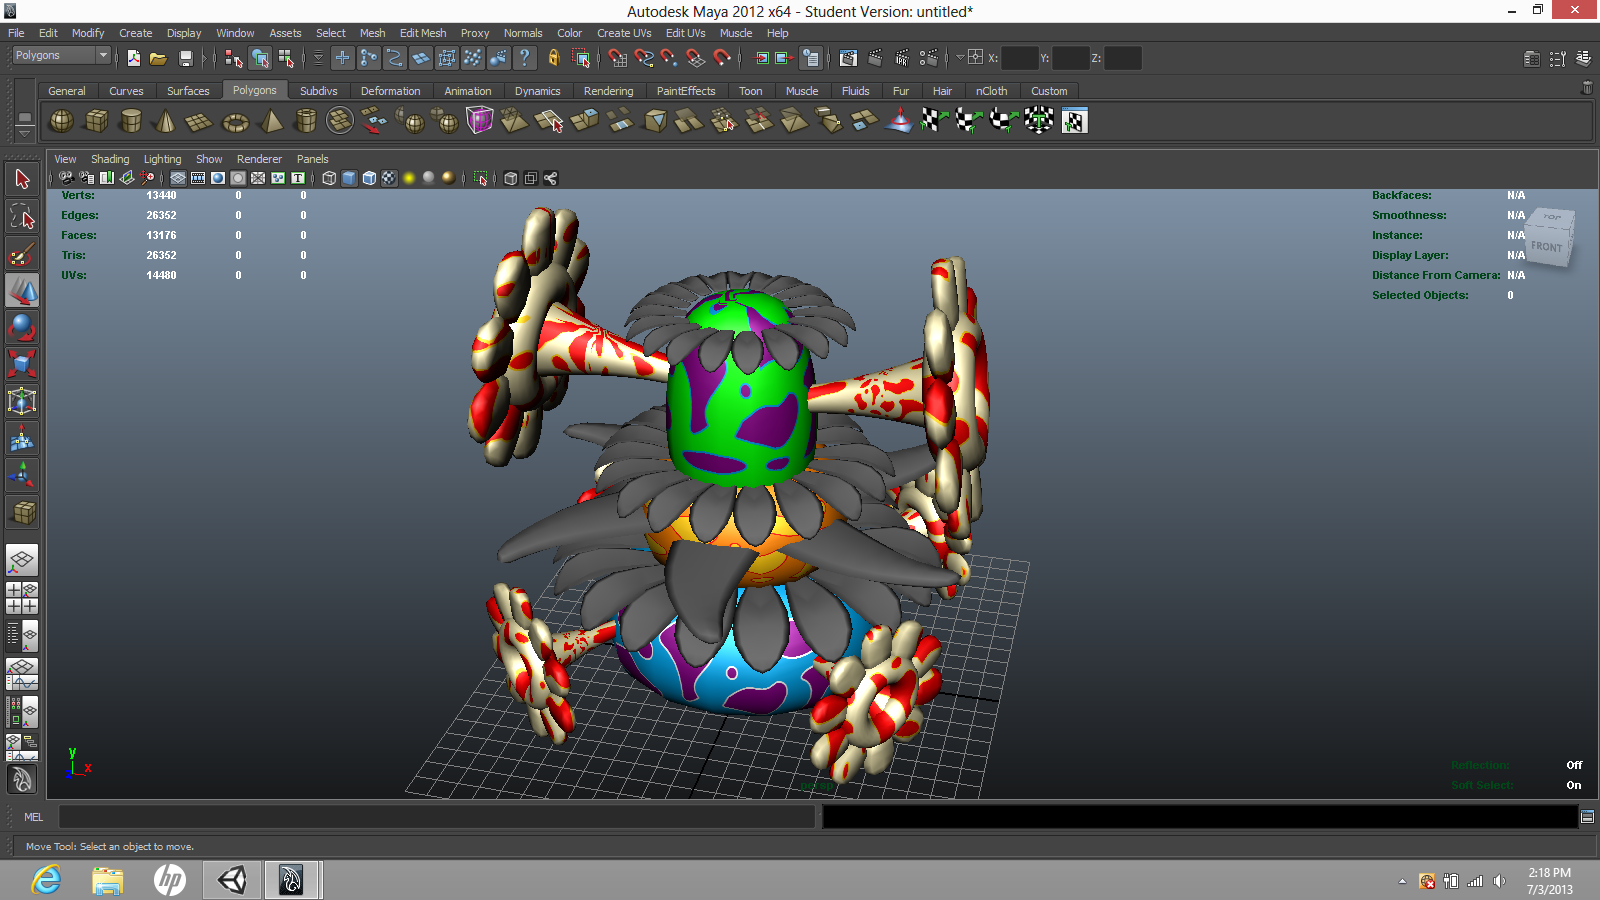Create a polygon plane from the shelf
This screenshot has height=900, width=1600.
[x=199, y=121]
